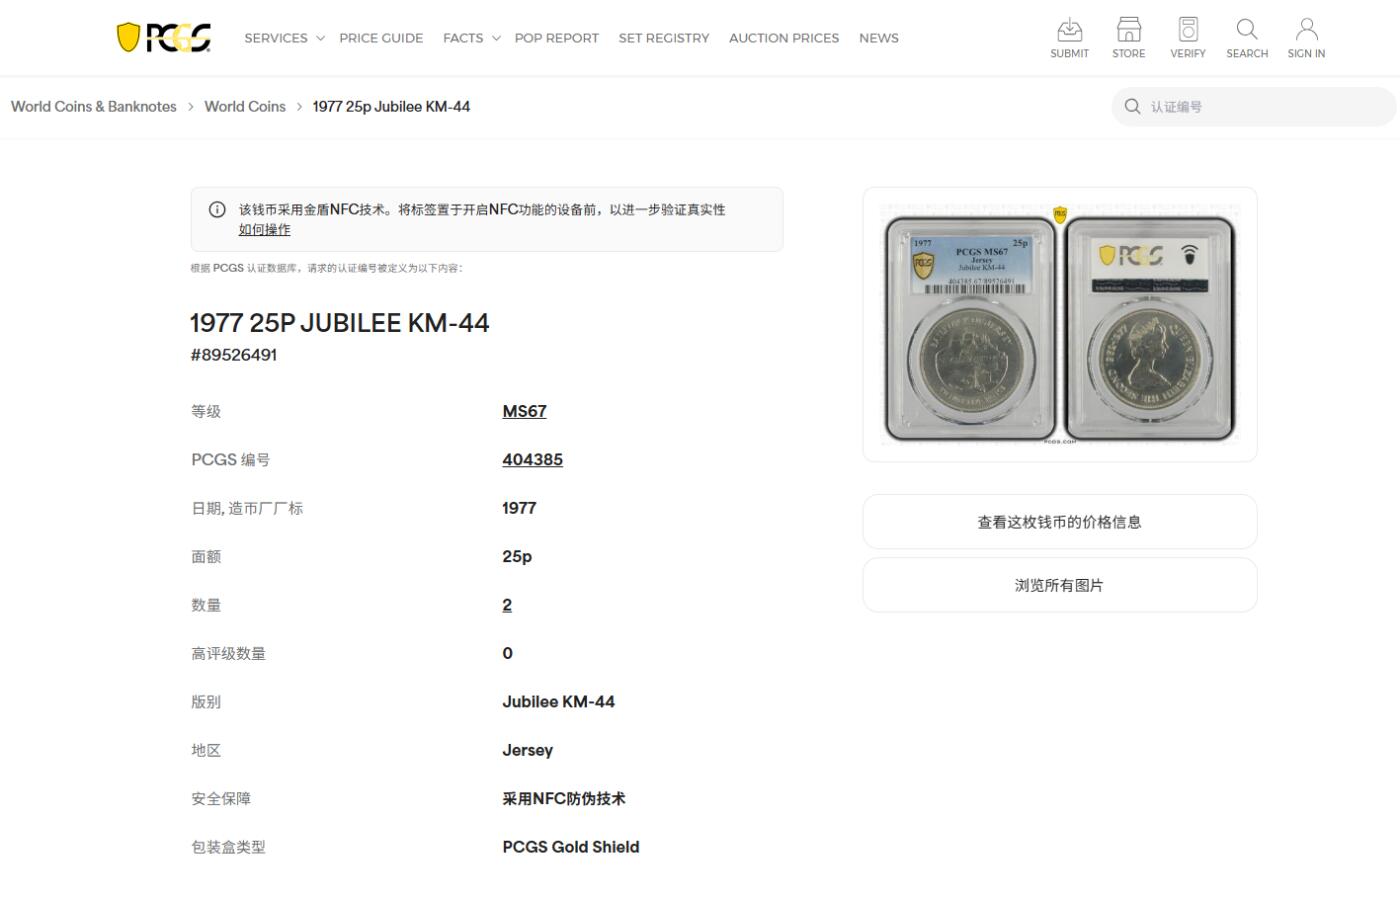Select the 高评级数量 label
This screenshot has width=1400, height=901.
(x=228, y=653)
